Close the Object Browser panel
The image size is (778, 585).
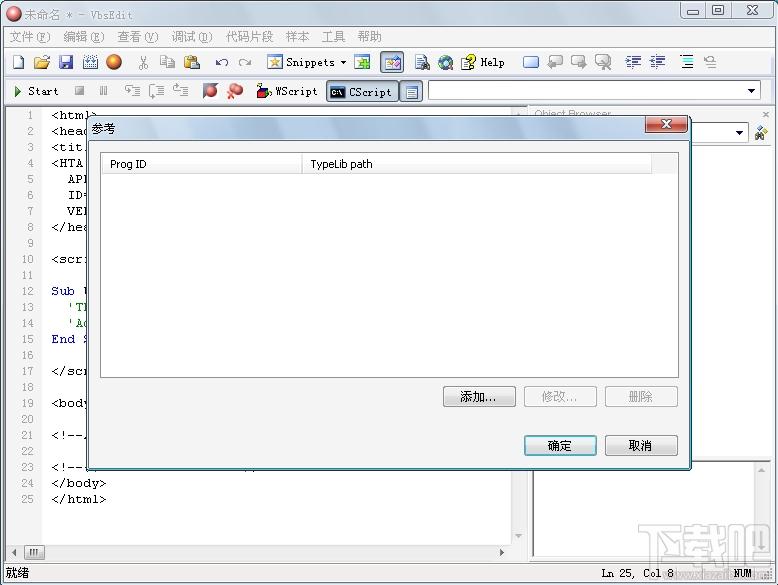pos(766,114)
